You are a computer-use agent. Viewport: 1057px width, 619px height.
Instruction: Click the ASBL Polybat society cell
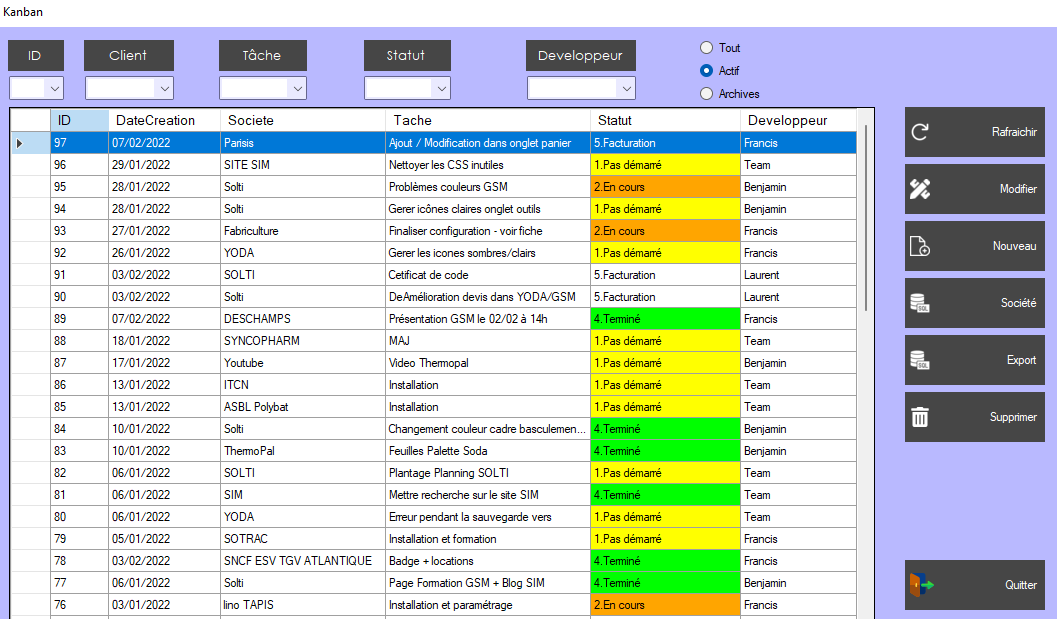(x=303, y=407)
